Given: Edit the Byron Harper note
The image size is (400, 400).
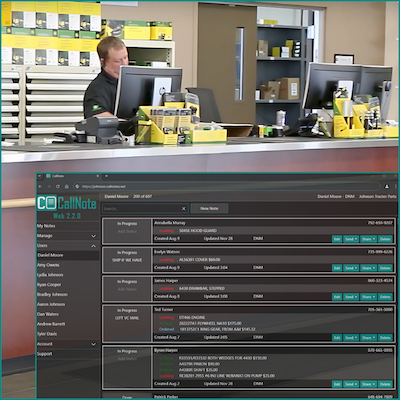Looking at the screenshot, I should click(x=337, y=384).
